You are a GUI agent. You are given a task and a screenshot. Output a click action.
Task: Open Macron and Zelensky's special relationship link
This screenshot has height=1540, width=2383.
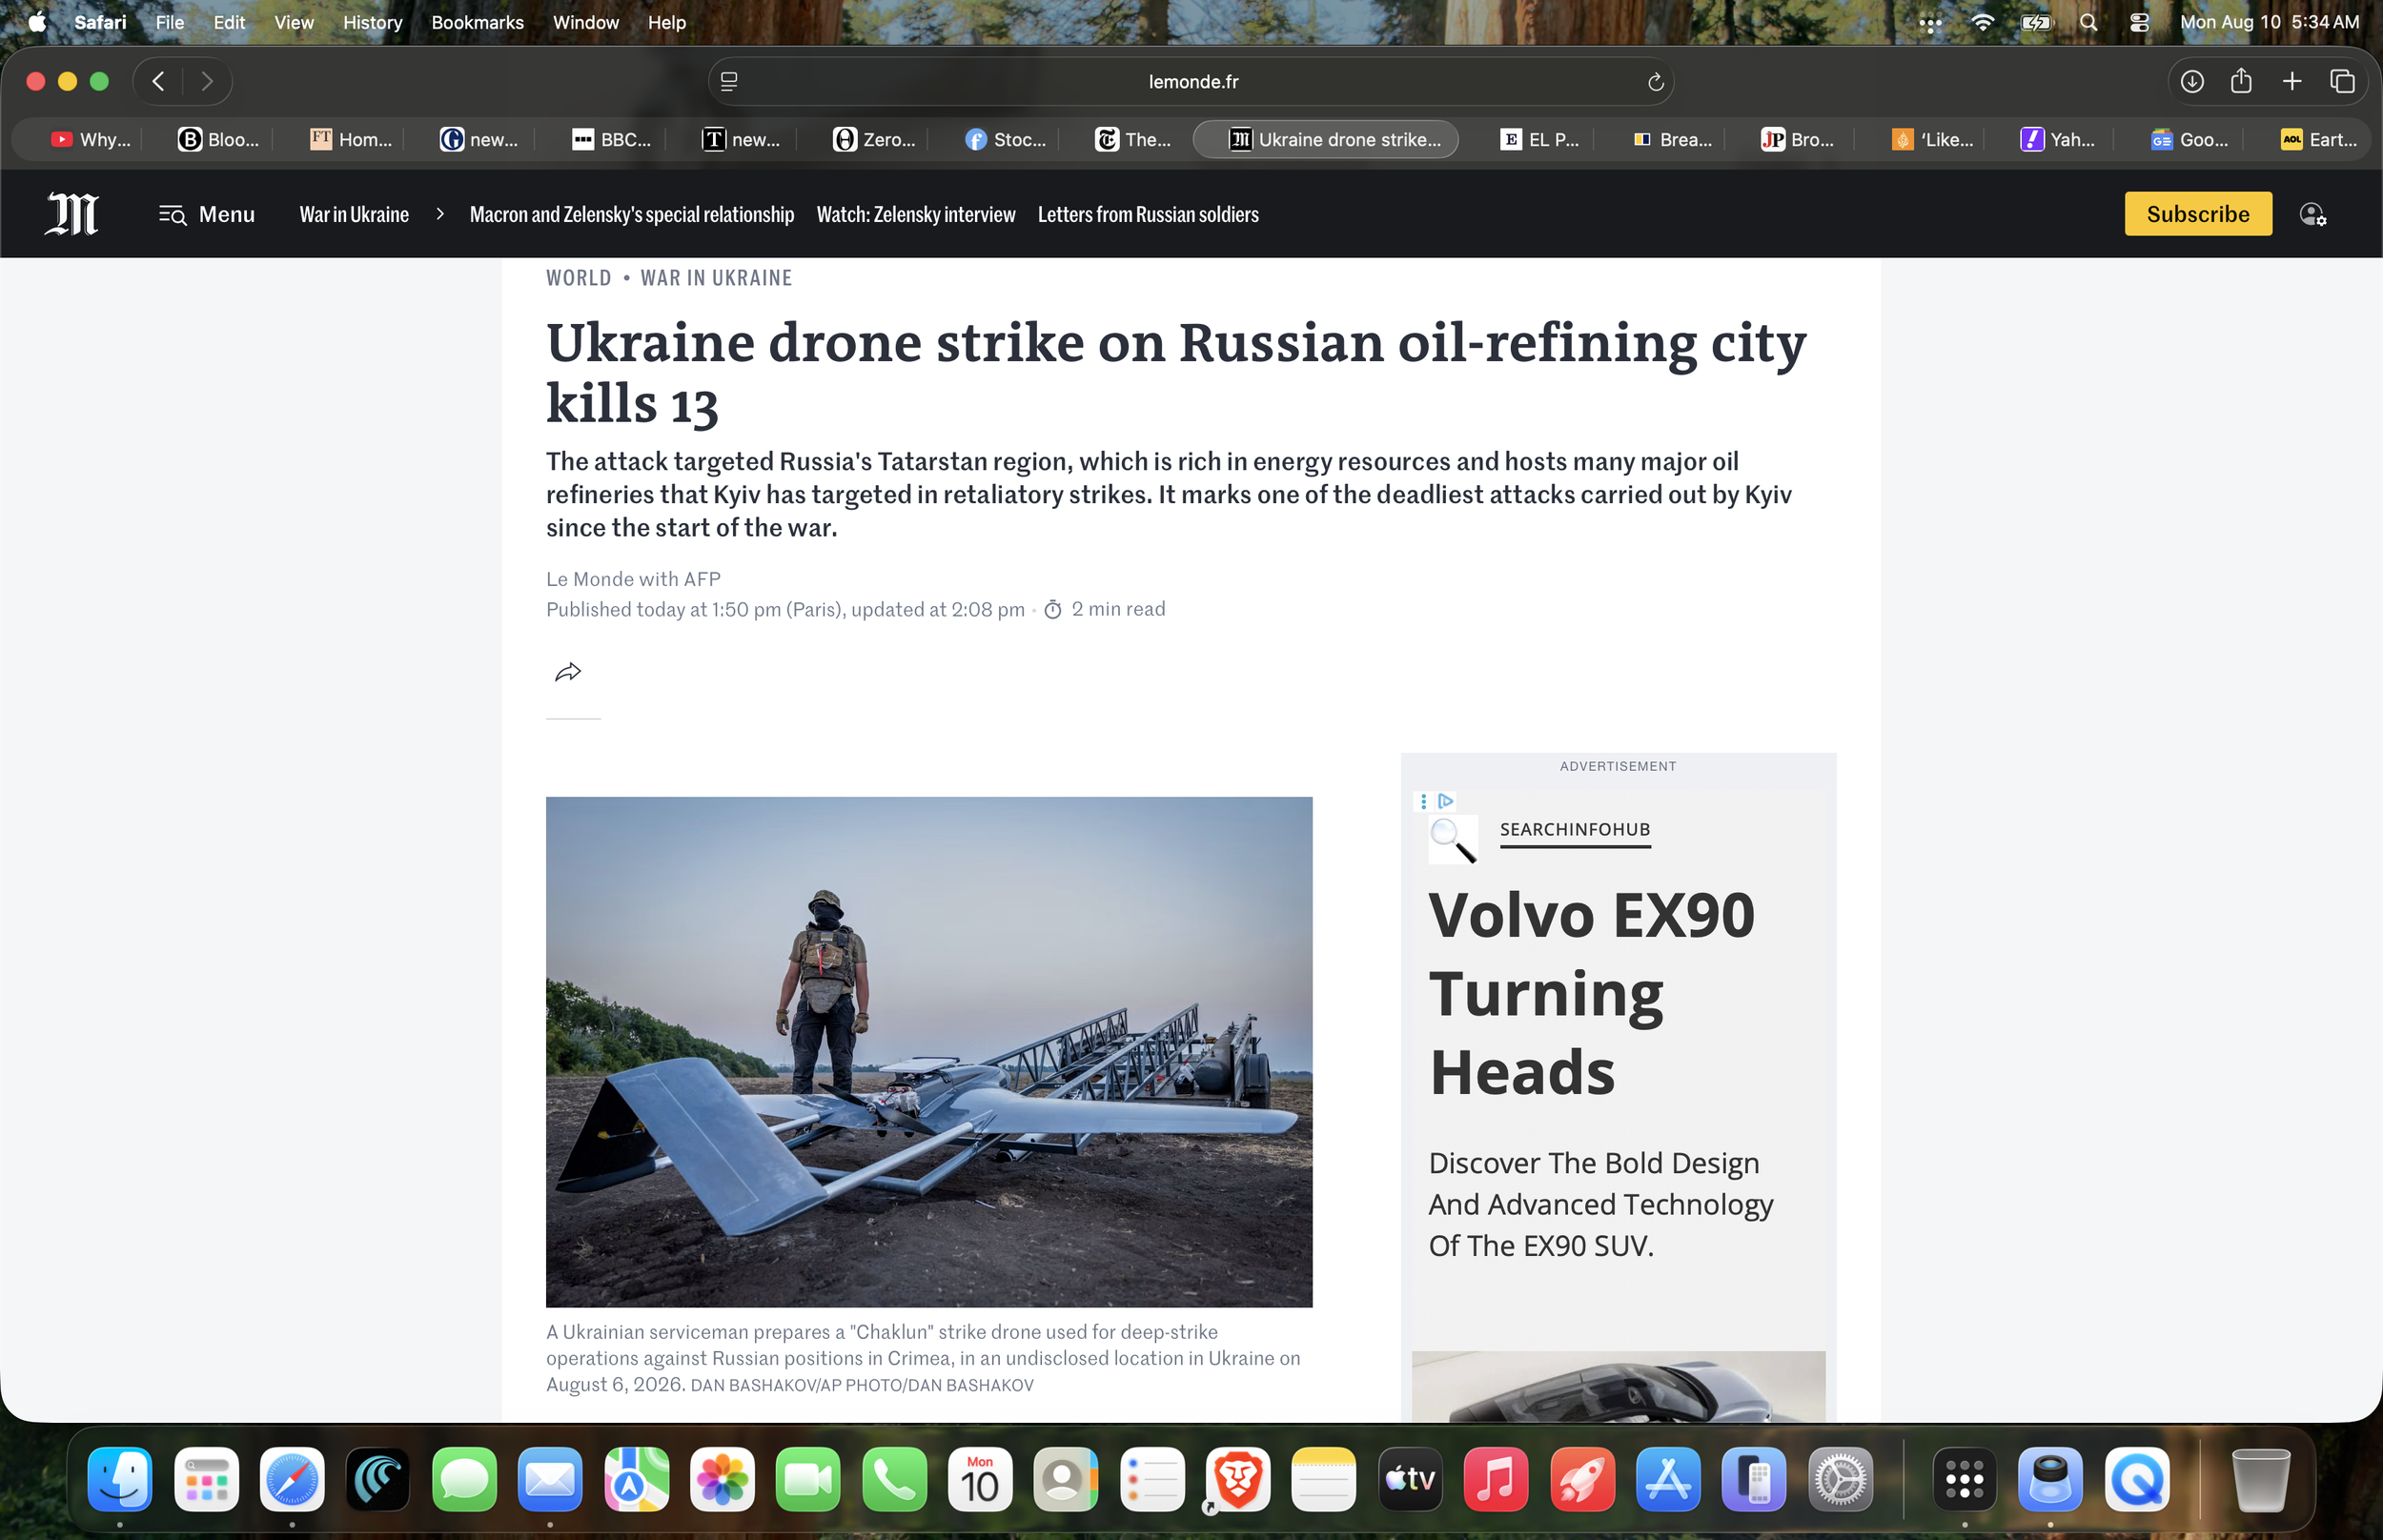pos(632,214)
